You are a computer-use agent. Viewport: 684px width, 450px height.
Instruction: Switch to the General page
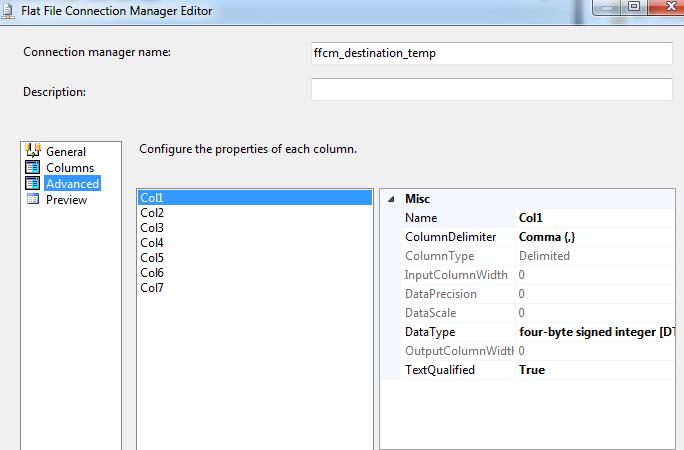click(66, 152)
